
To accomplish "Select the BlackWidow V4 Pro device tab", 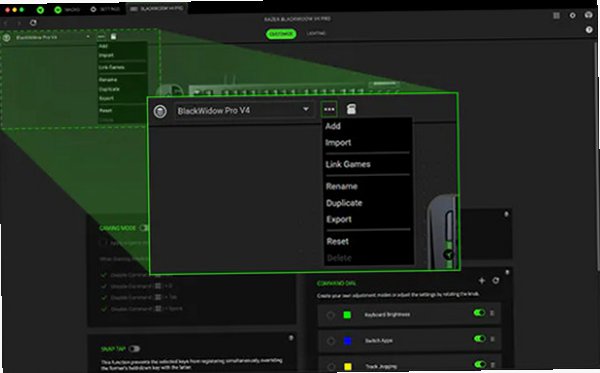I will pos(156,8).
